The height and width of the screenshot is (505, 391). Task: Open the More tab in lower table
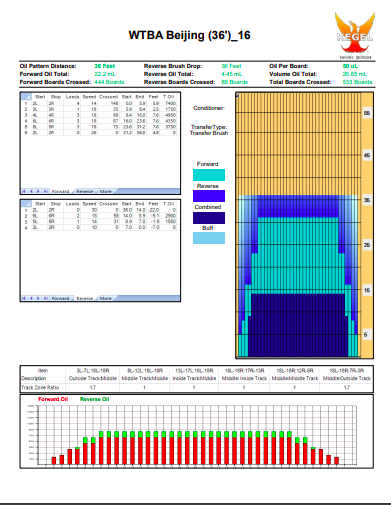pyautogui.click(x=106, y=298)
